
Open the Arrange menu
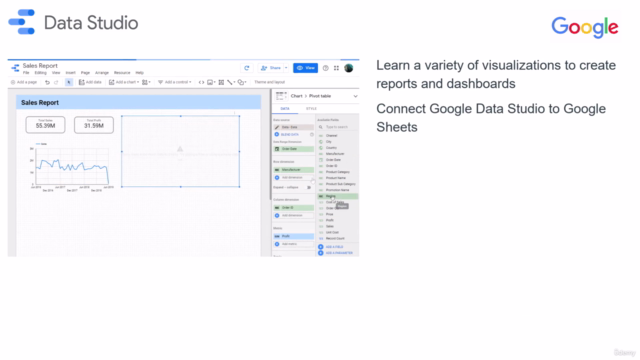point(102,73)
